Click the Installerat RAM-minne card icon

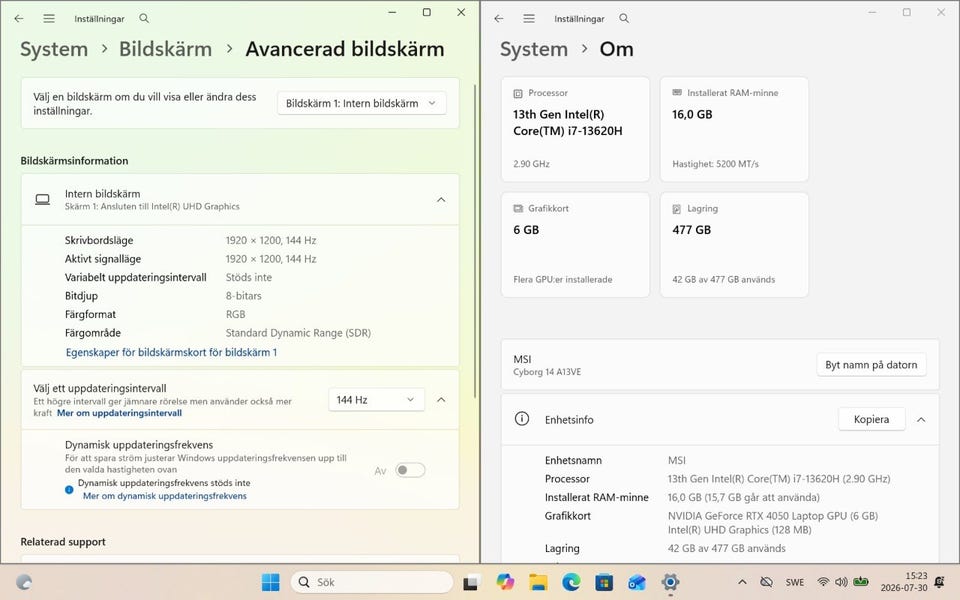[x=677, y=92]
